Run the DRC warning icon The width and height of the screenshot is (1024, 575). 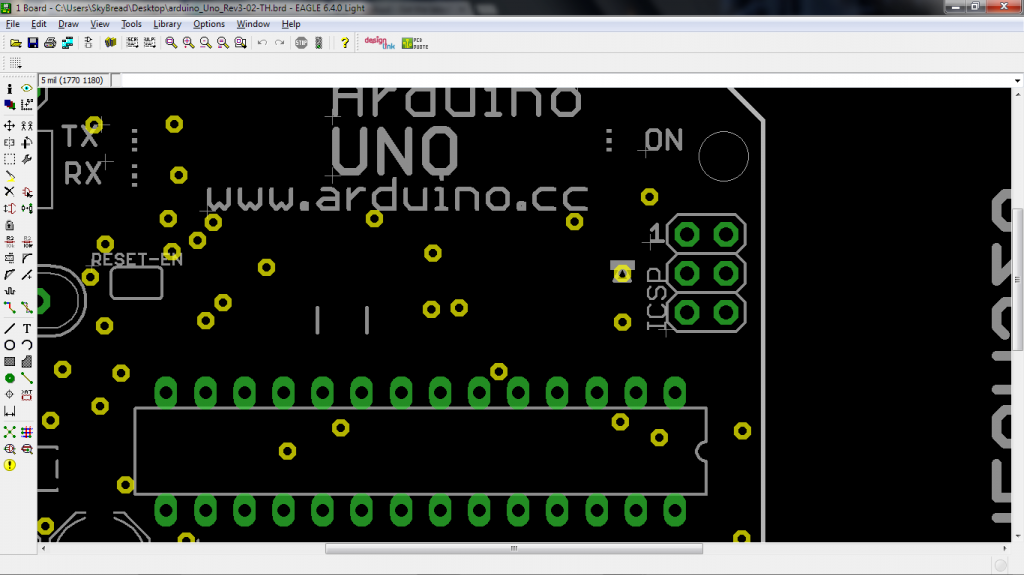pyautogui.click(x=9, y=465)
